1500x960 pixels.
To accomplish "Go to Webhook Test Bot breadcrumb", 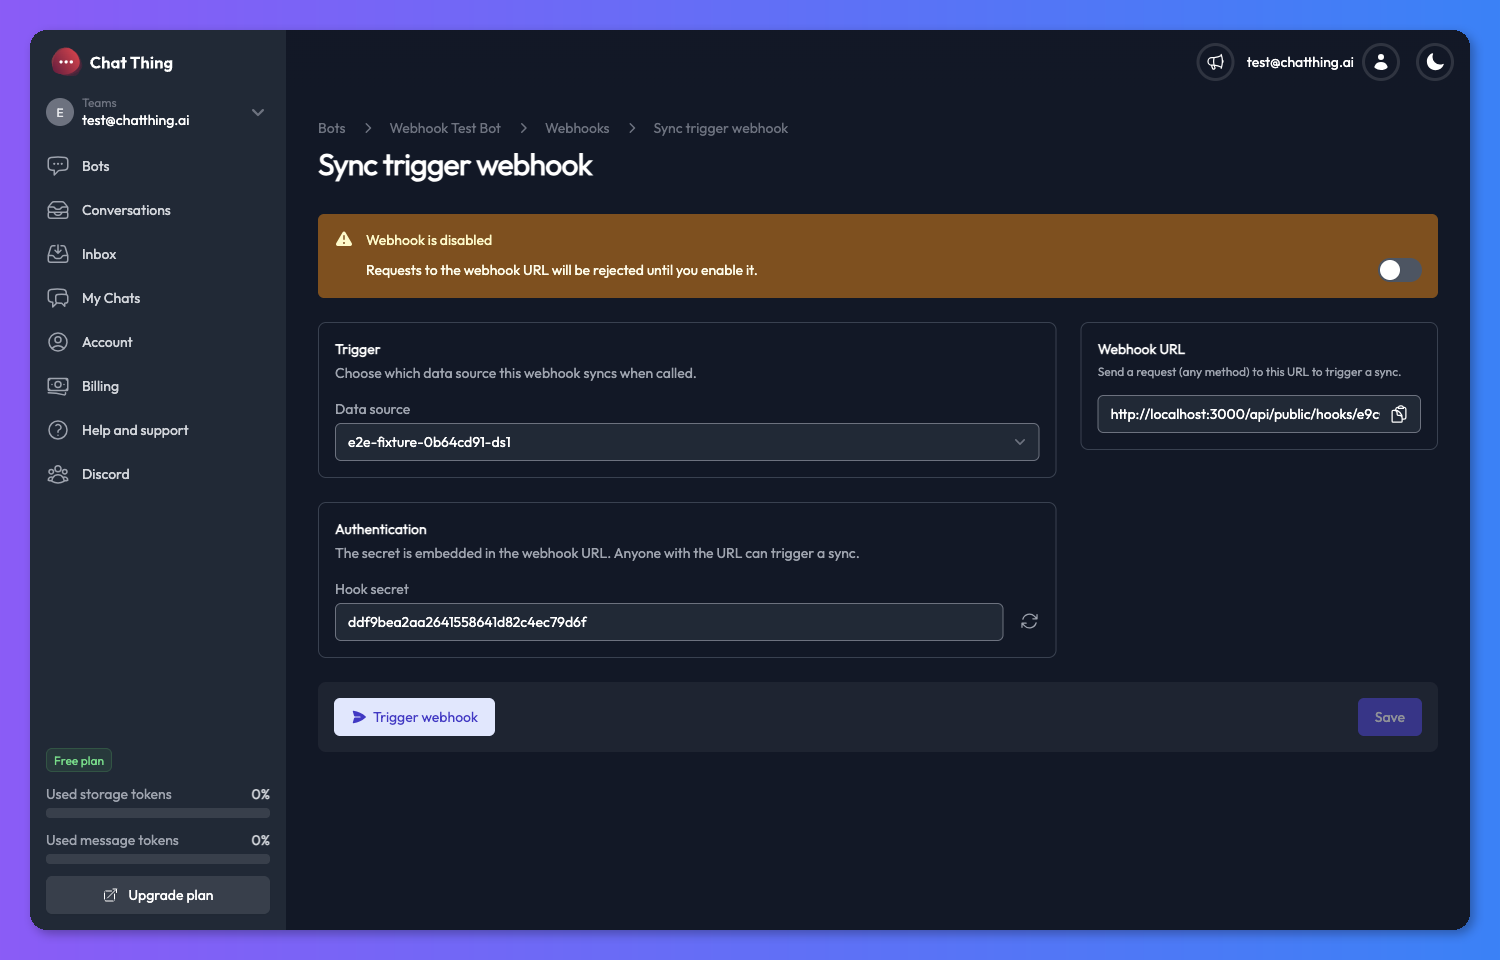I will (445, 128).
